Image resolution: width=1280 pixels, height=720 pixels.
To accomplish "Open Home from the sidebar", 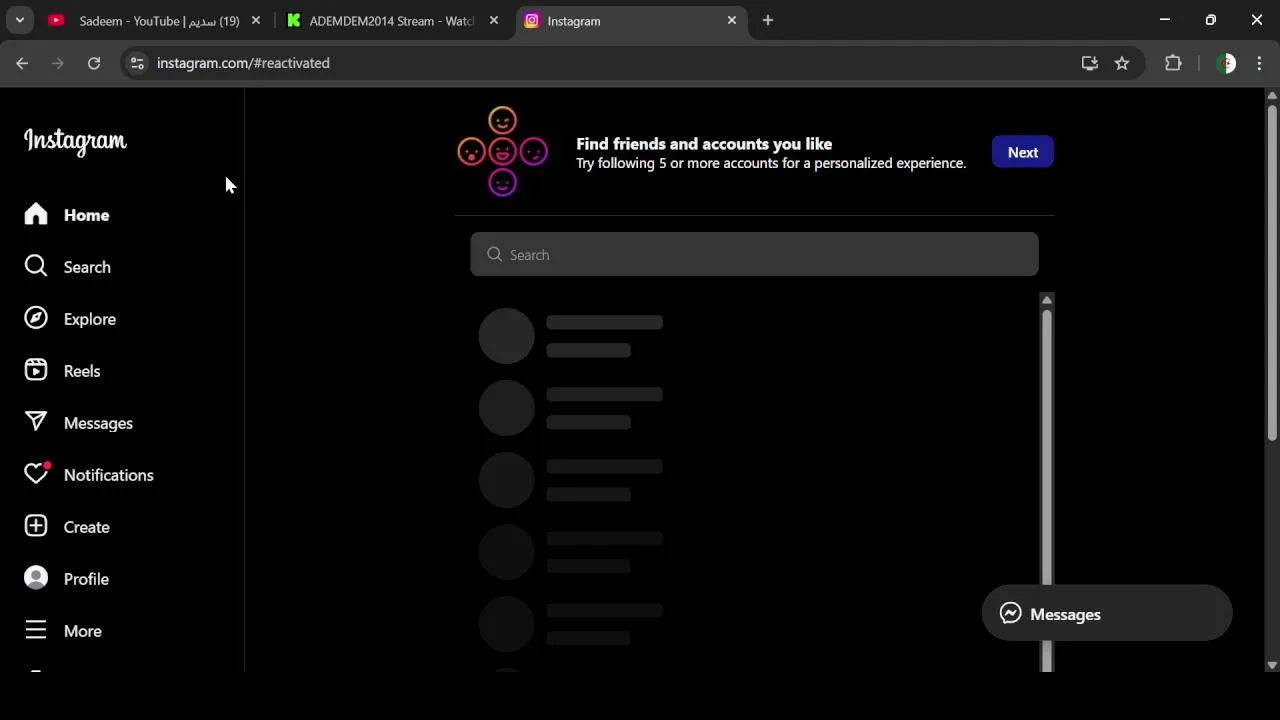I will tap(67, 215).
